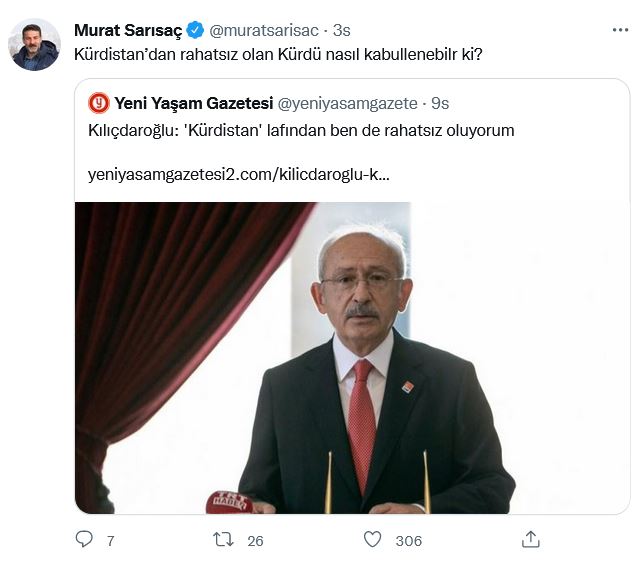Click the reply count number 7
The width and height of the screenshot is (641, 566).
(110, 540)
